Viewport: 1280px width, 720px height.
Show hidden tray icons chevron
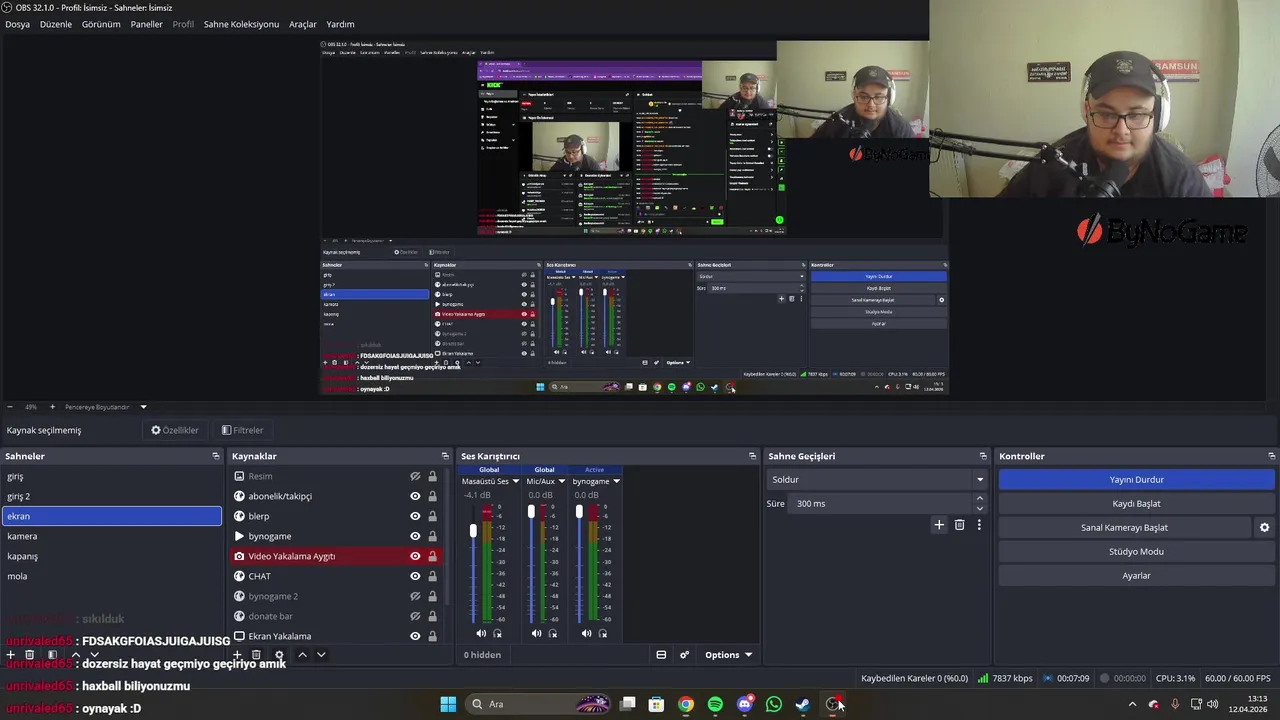[1132, 704]
